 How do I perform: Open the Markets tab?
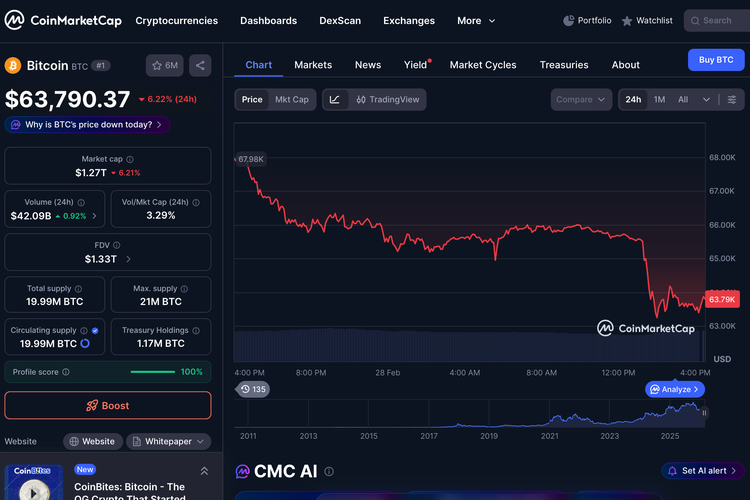[x=313, y=65]
